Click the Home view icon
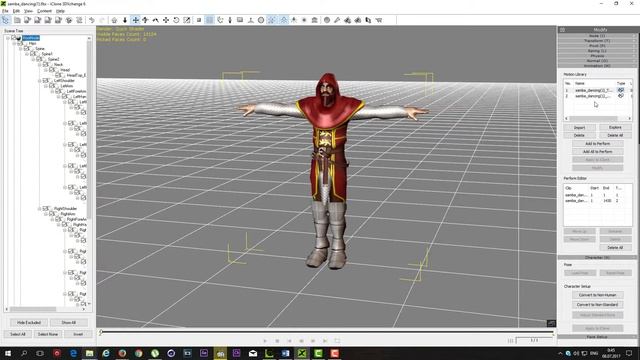The width and height of the screenshot is (640, 360). coord(114,20)
